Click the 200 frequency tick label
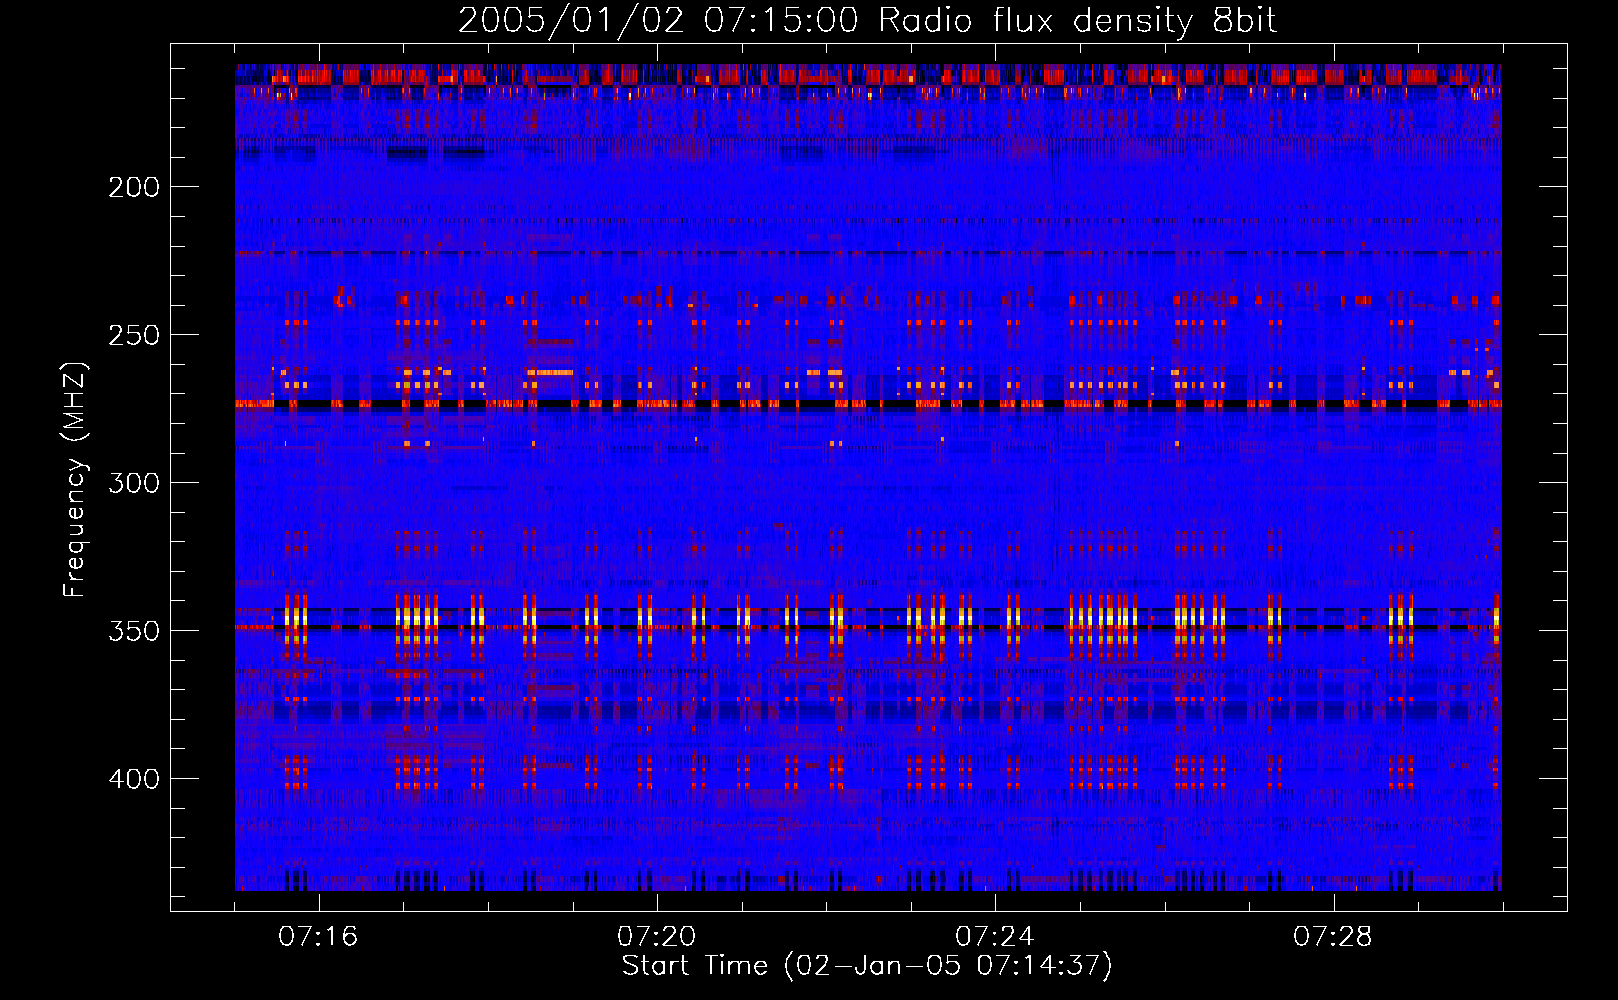This screenshot has height=1000, width=1618. coord(134,187)
